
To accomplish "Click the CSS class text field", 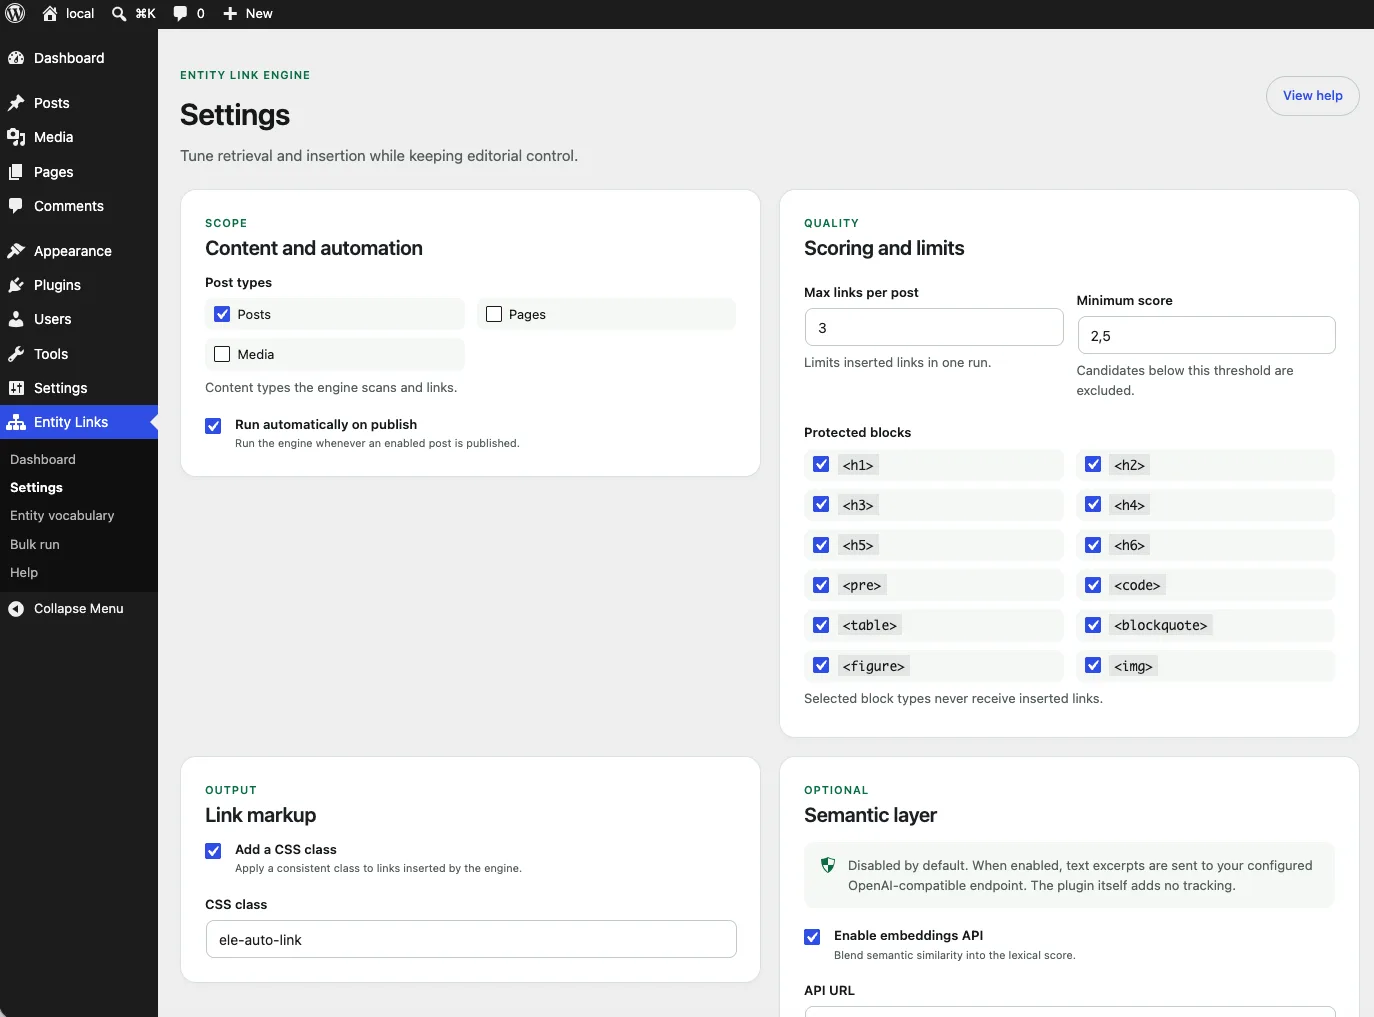I will 471,939.
